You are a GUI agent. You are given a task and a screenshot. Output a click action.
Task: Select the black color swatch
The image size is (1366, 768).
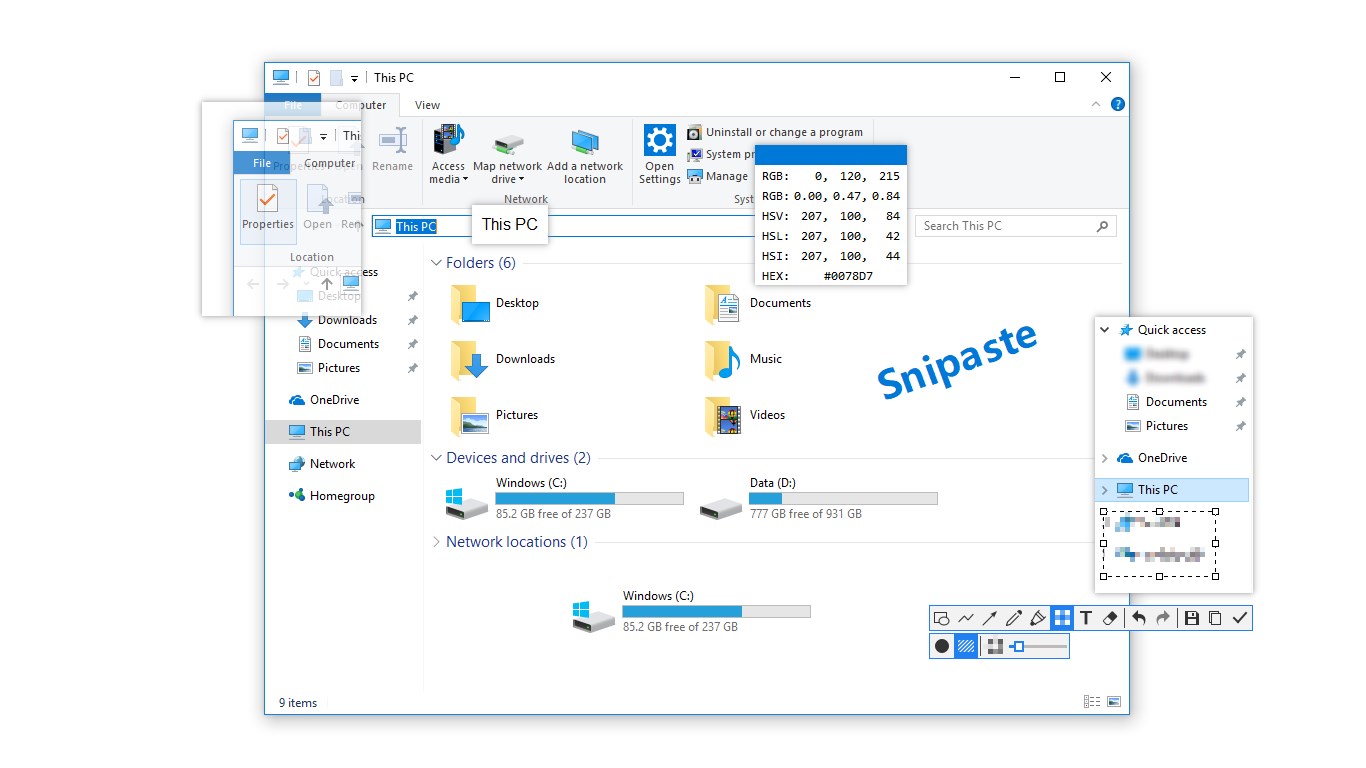pos(941,646)
